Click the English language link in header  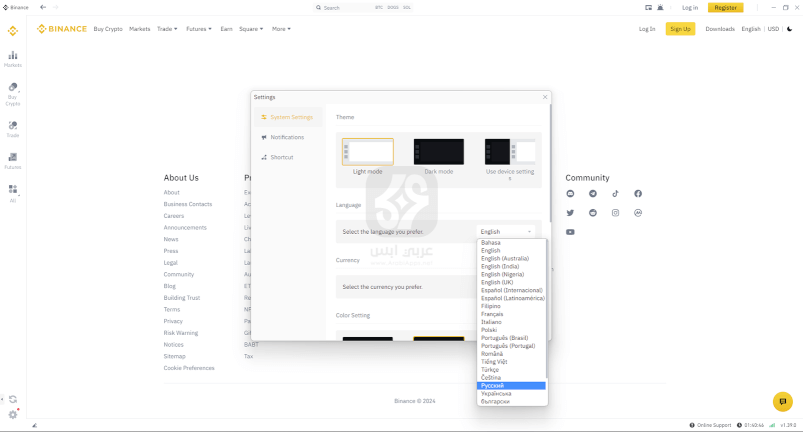click(x=751, y=29)
